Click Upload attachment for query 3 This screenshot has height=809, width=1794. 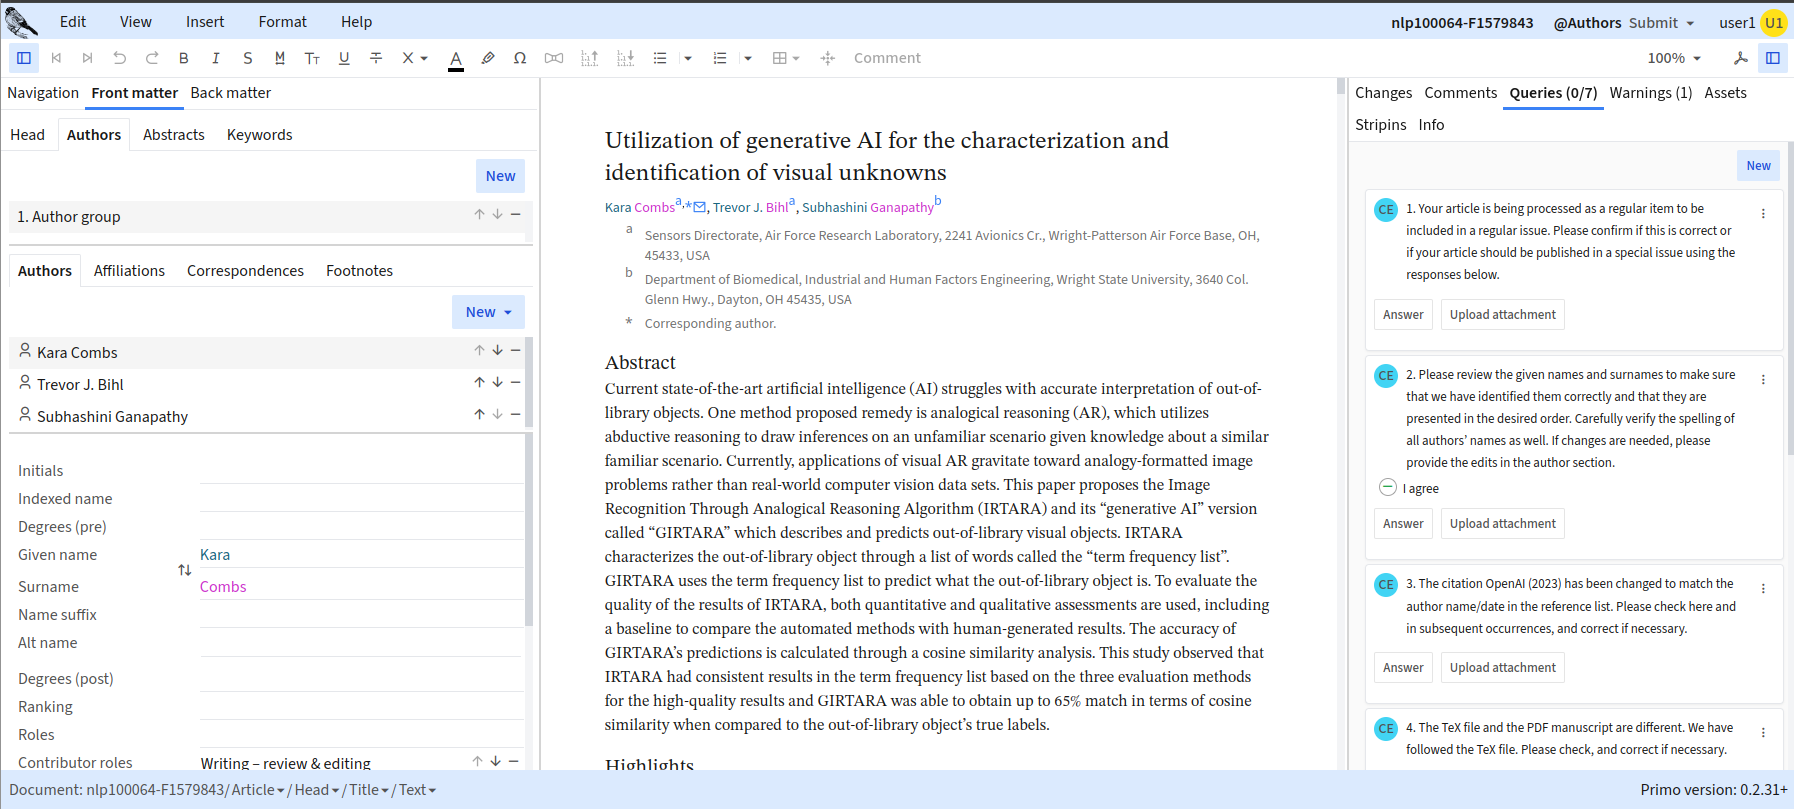[x=1502, y=668]
